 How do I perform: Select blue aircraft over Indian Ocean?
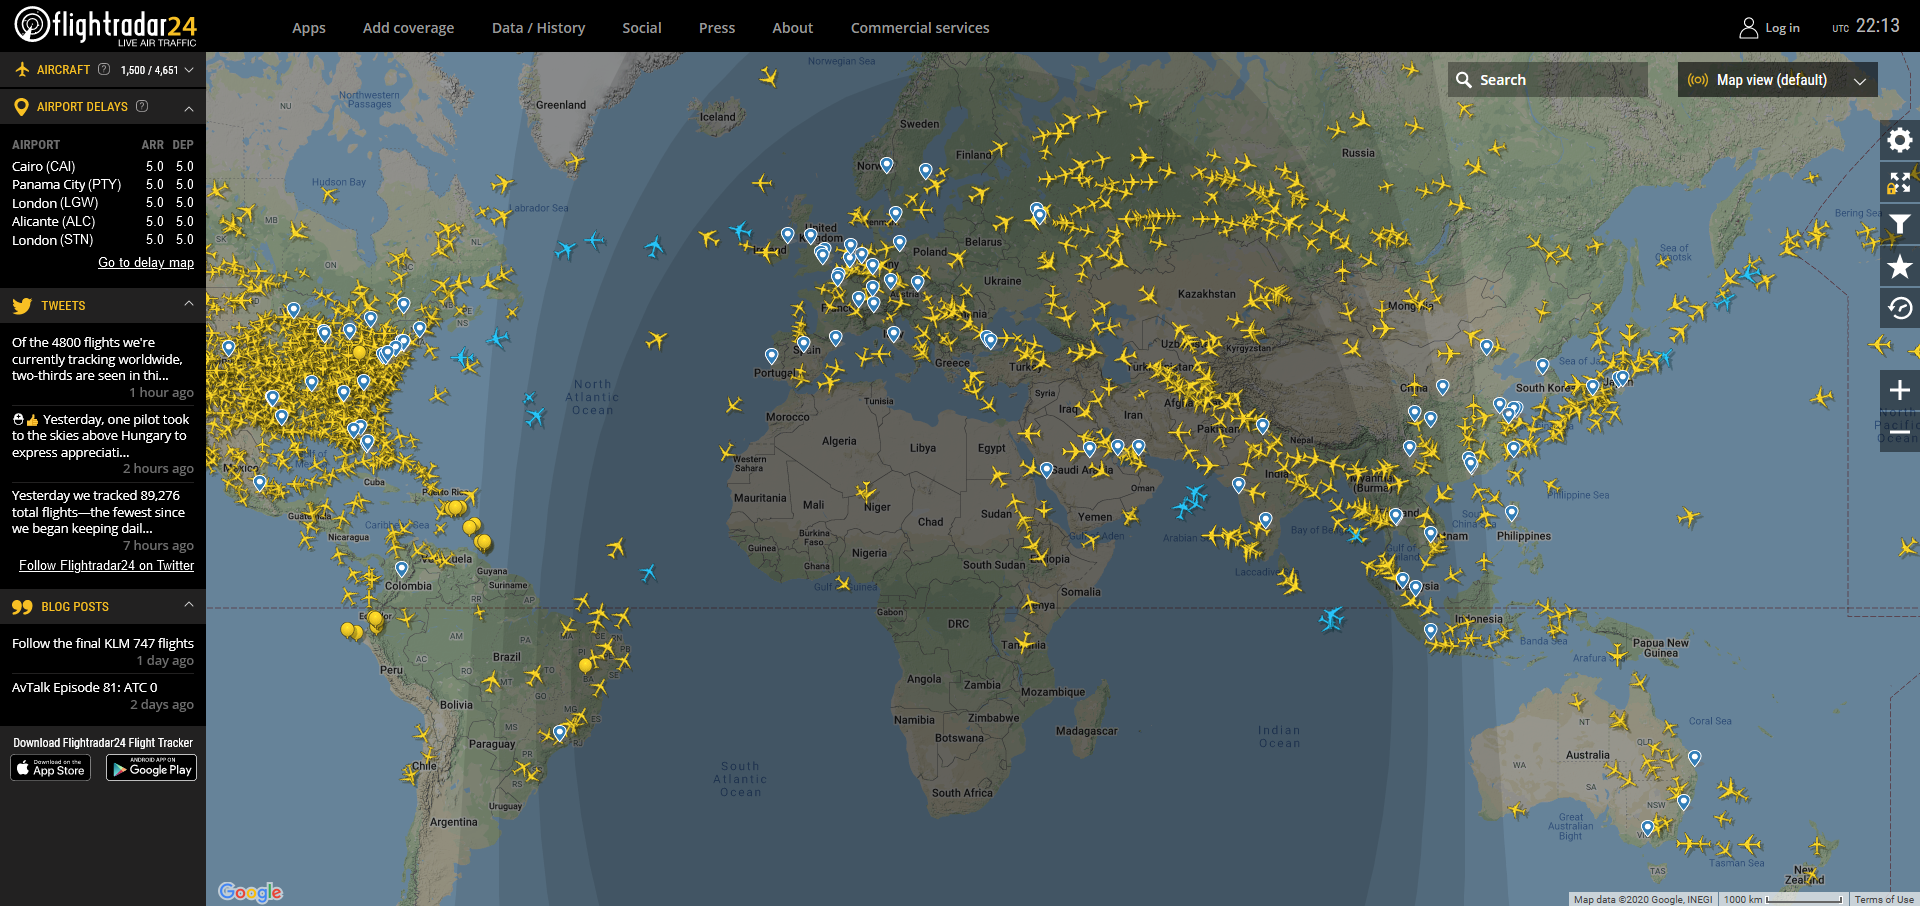click(x=1331, y=619)
